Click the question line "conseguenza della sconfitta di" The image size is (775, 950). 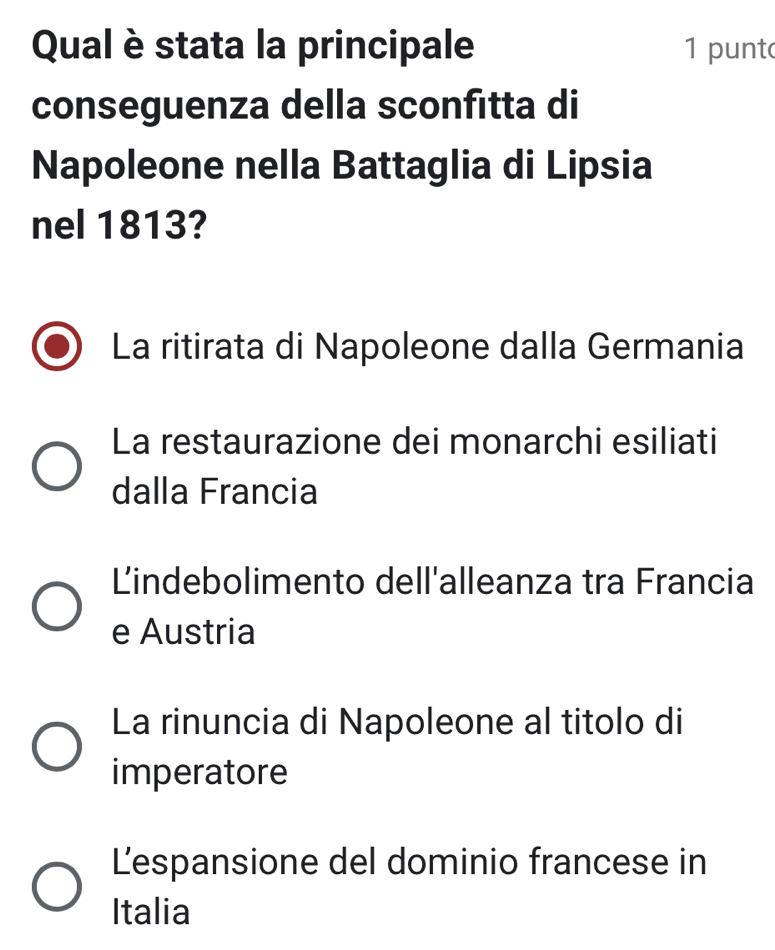305,105
